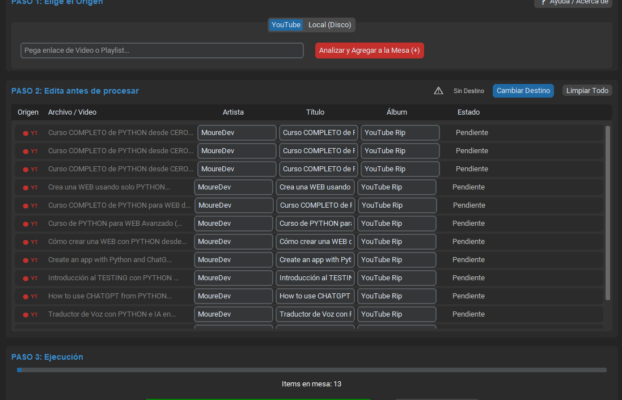
Task: Select the YouTube source toggle
Action: 286,24
